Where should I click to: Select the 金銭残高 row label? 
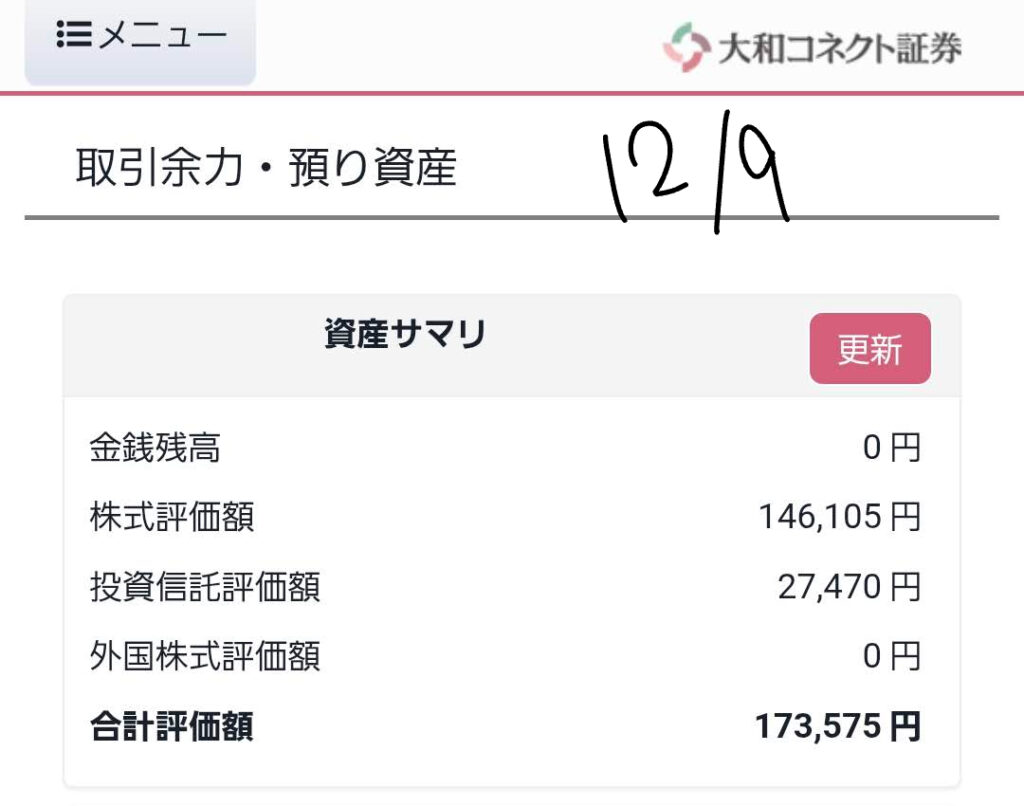(x=155, y=448)
